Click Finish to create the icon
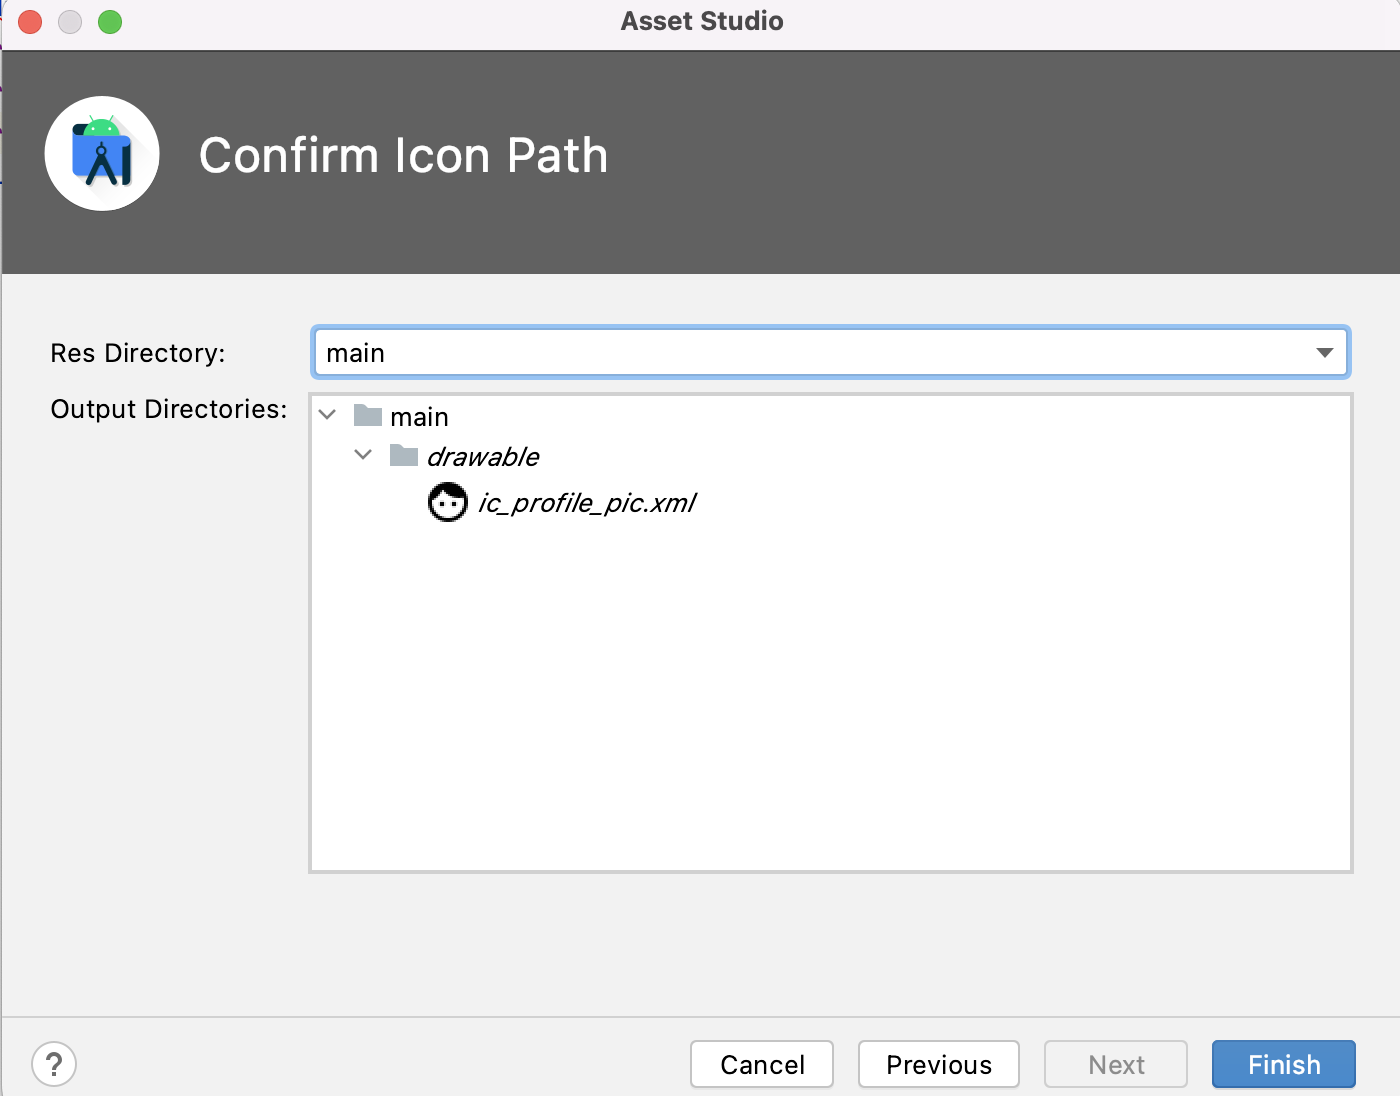This screenshot has width=1400, height=1096. [x=1284, y=1064]
